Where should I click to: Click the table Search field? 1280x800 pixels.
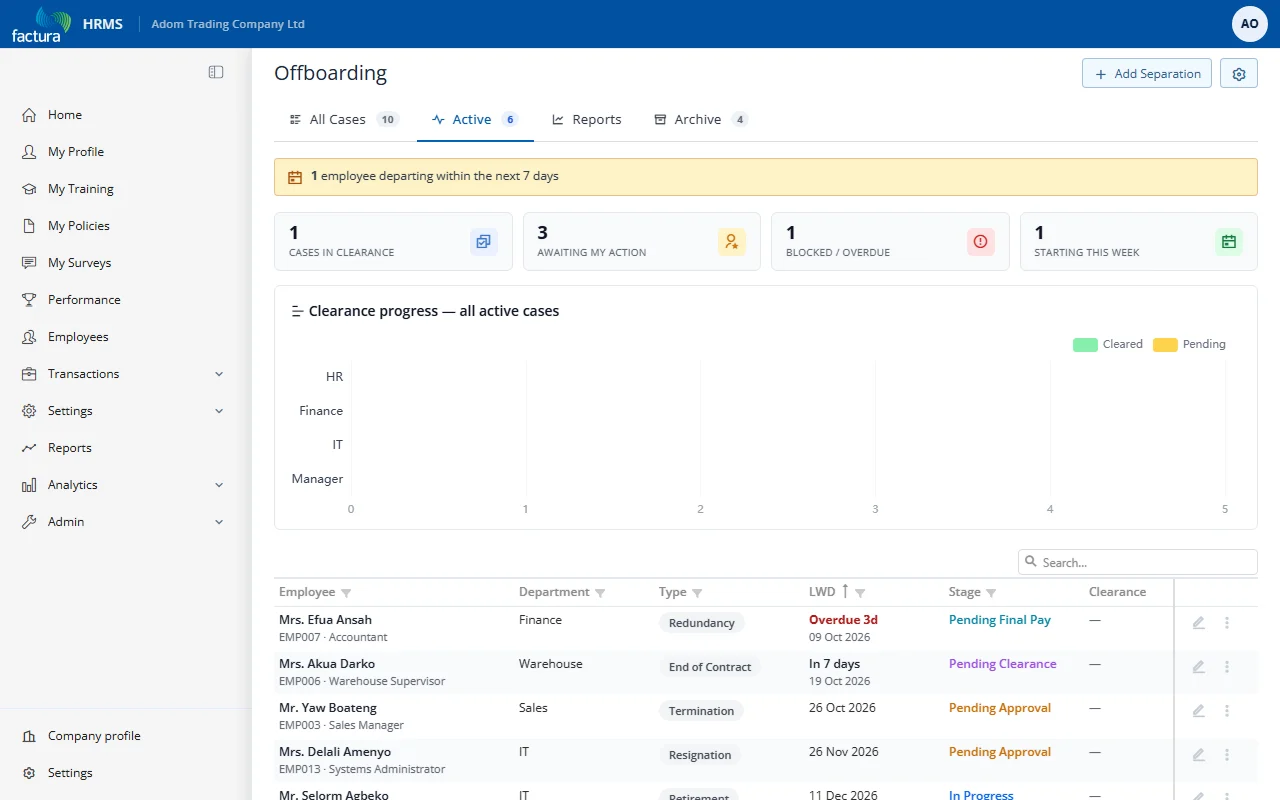[1138, 562]
